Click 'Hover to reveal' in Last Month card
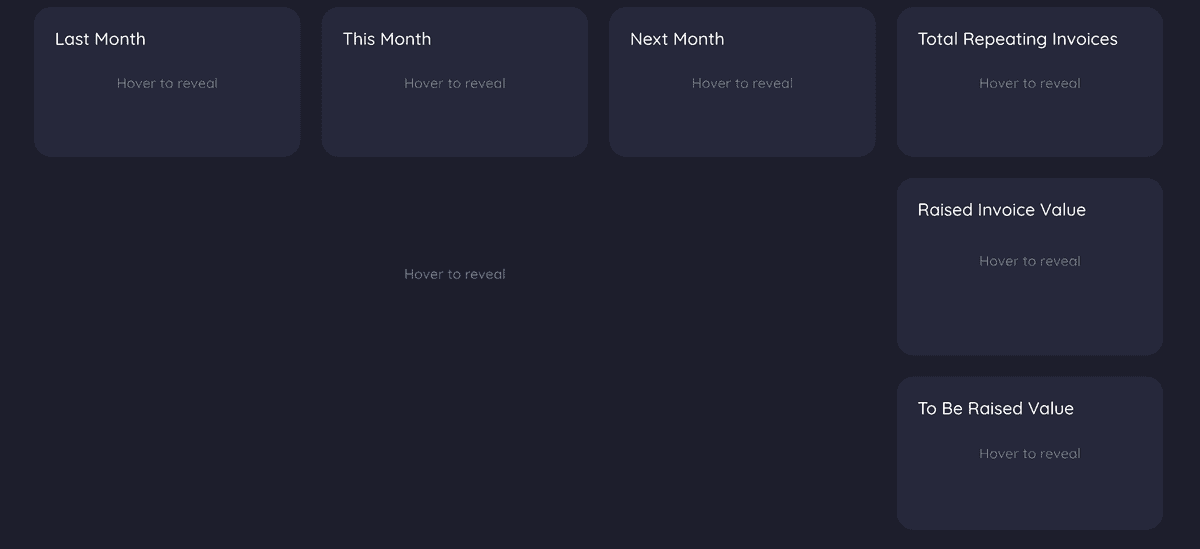The width and height of the screenshot is (1200, 549). (x=167, y=83)
